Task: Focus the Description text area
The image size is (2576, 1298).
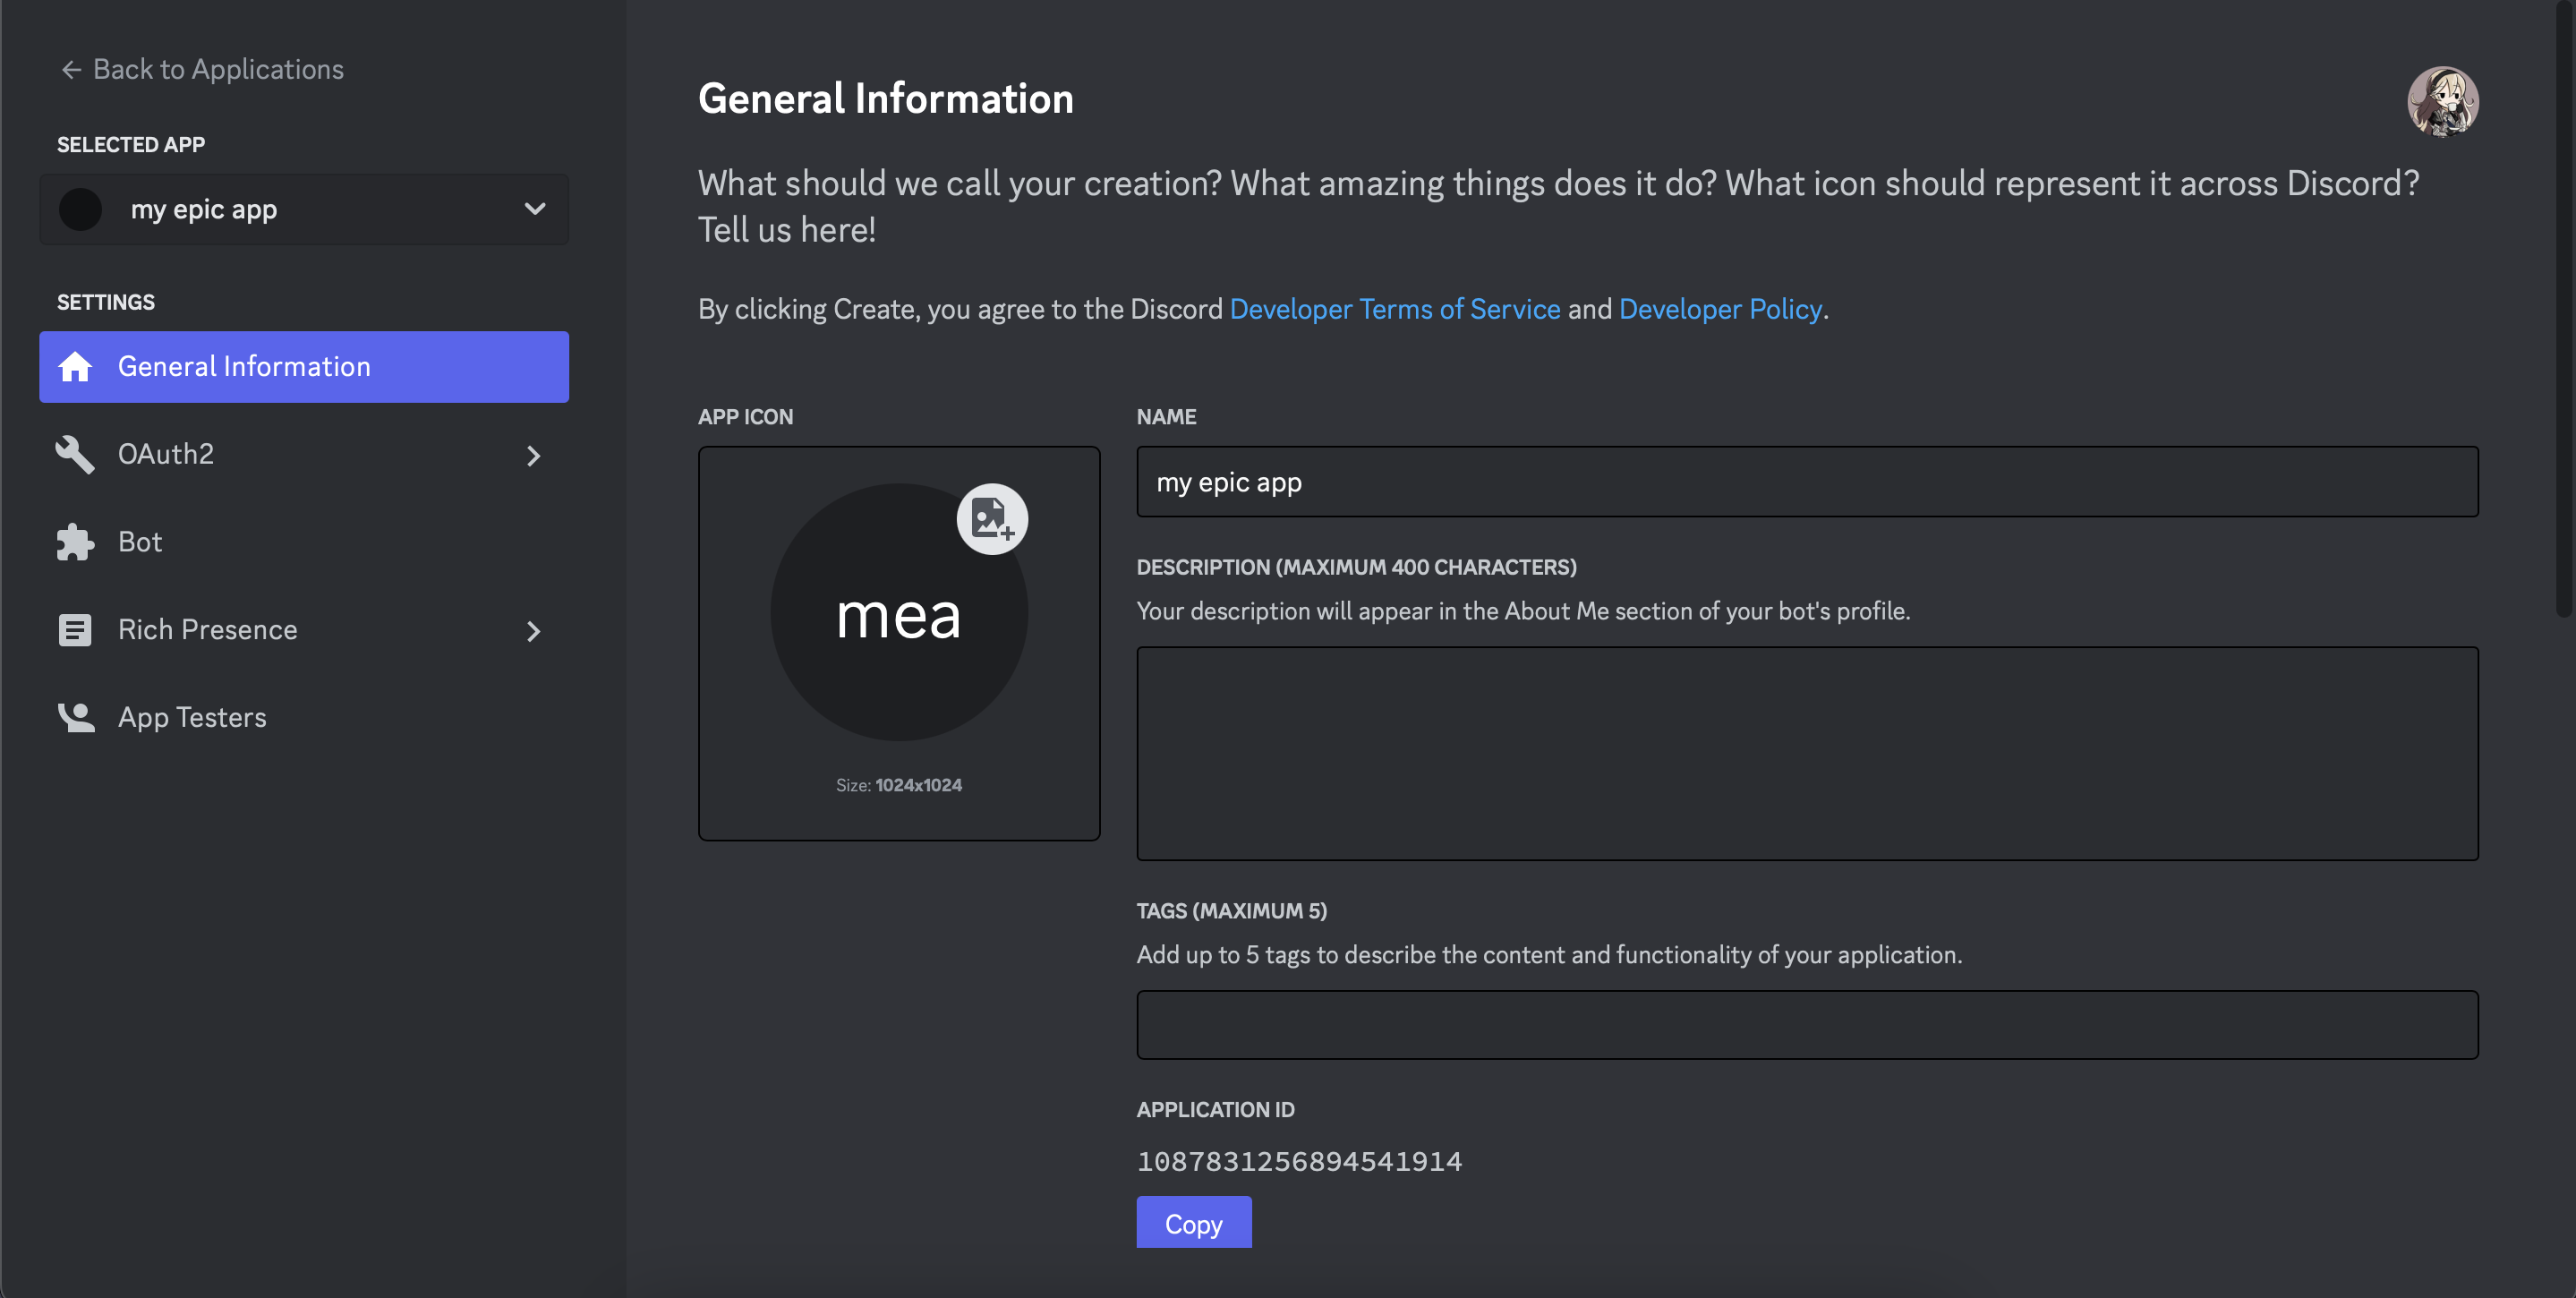Action: 1806,754
